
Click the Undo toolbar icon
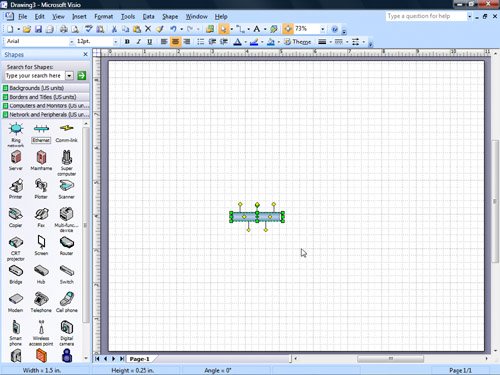[x=173, y=29]
